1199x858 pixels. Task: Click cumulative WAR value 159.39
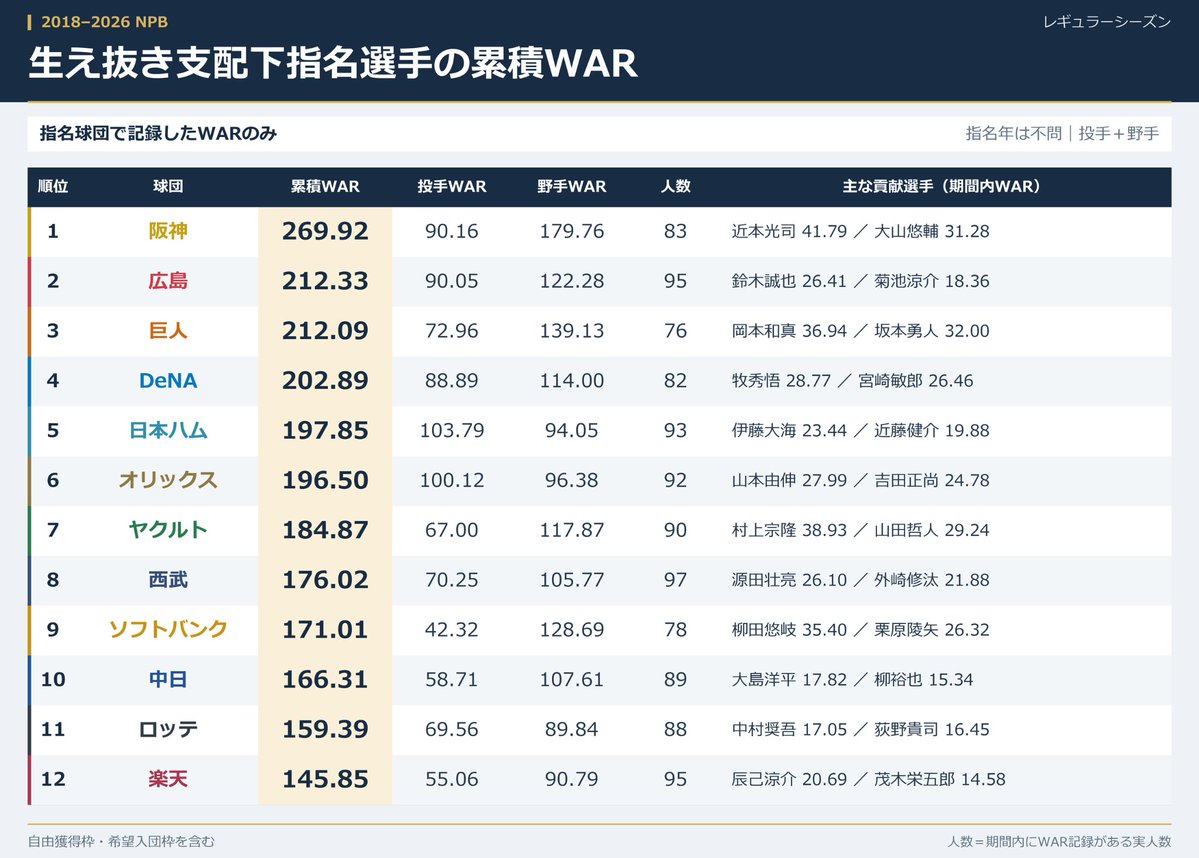tap(325, 729)
